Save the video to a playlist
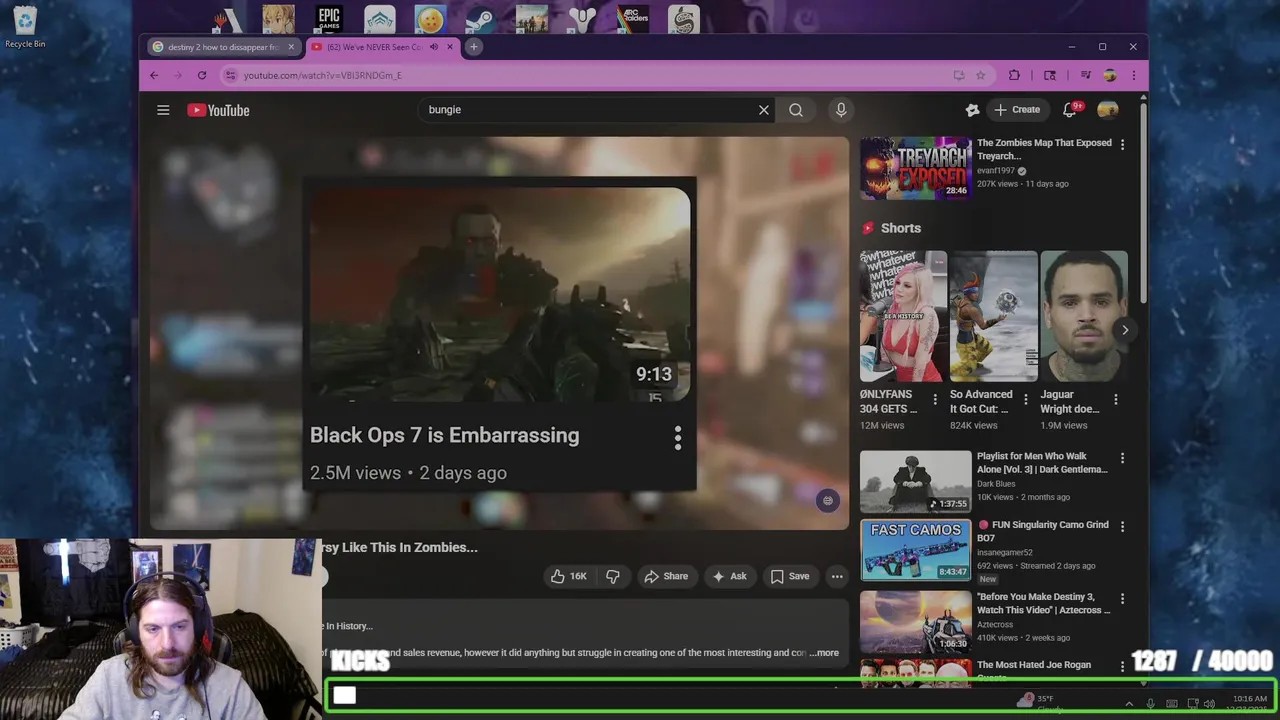Image resolution: width=1280 pixels, height=720 pixels. tap(789, 576)
